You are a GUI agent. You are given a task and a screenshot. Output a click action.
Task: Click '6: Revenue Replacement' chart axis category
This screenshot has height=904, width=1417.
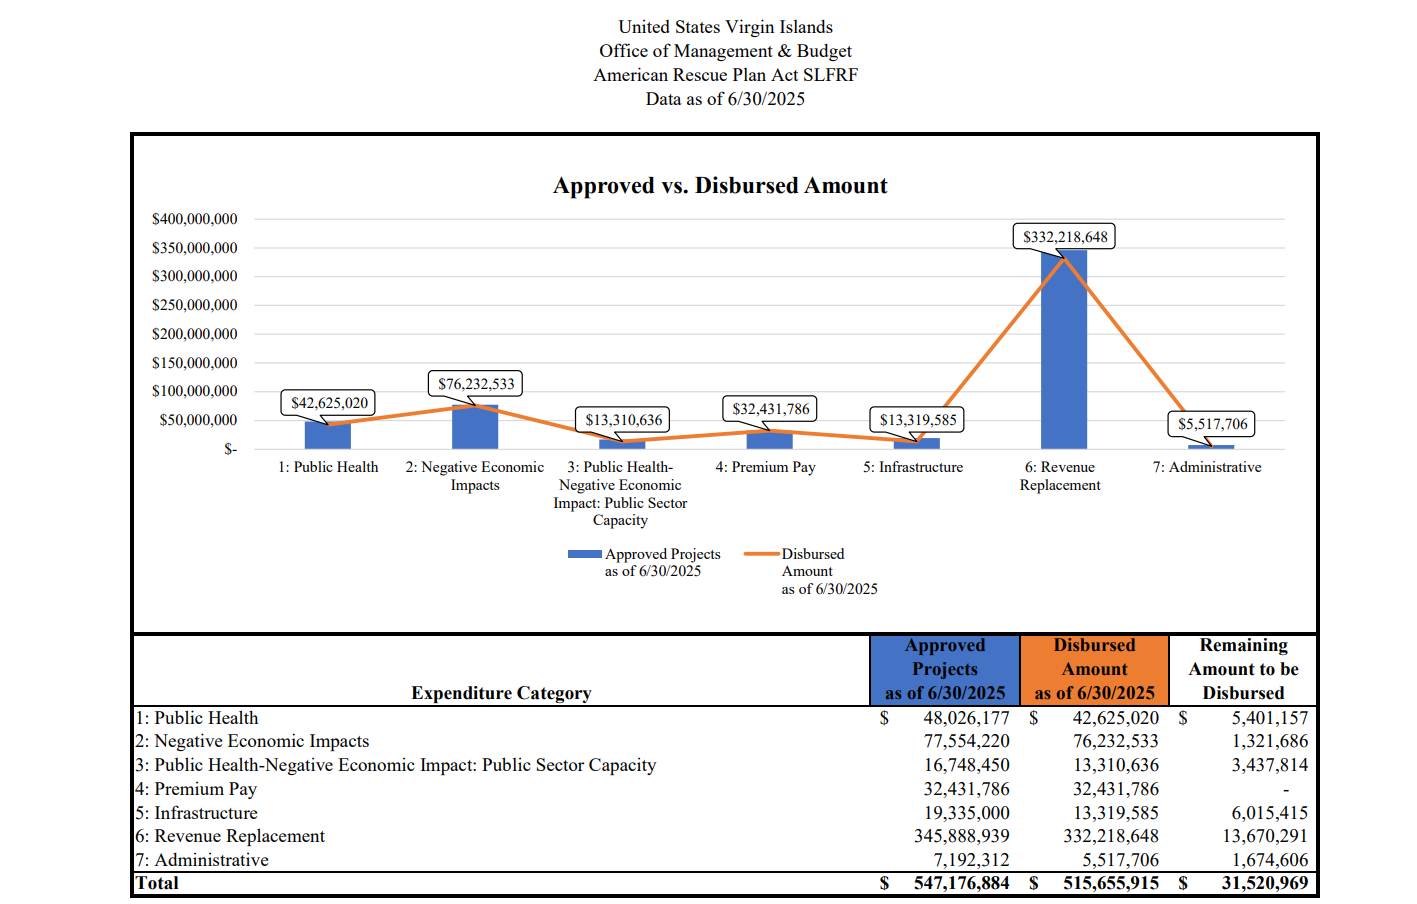coord(1060,476)
